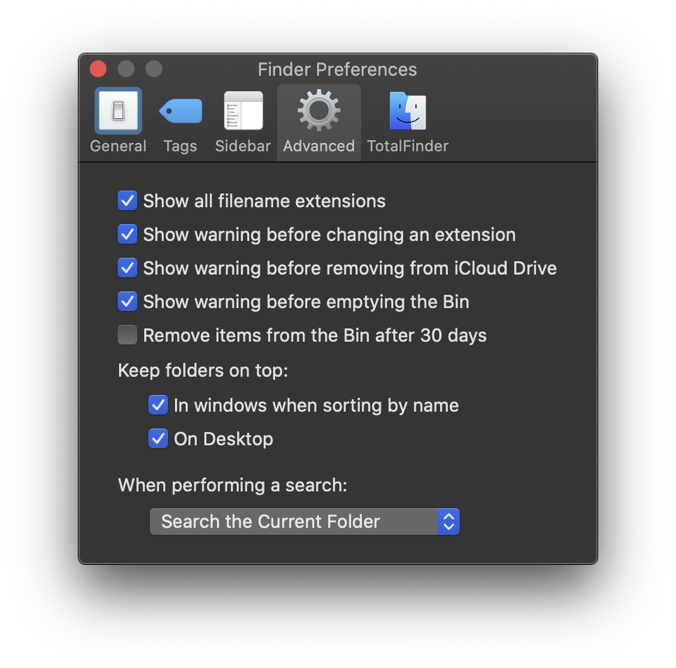The image size is (676, 668).
Task: Click the greyed-out minimize window button
Action: tap(126, 69)
